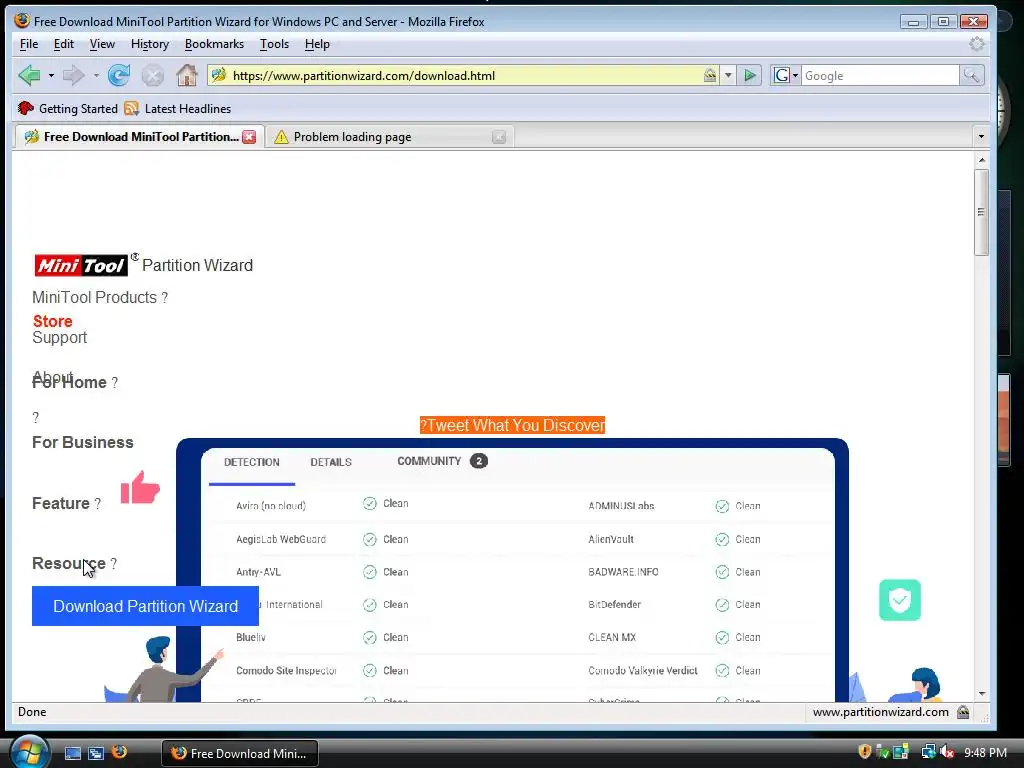Click the site favicon in address bar
The image size is (1024, 768).
(x=219, y=76)
